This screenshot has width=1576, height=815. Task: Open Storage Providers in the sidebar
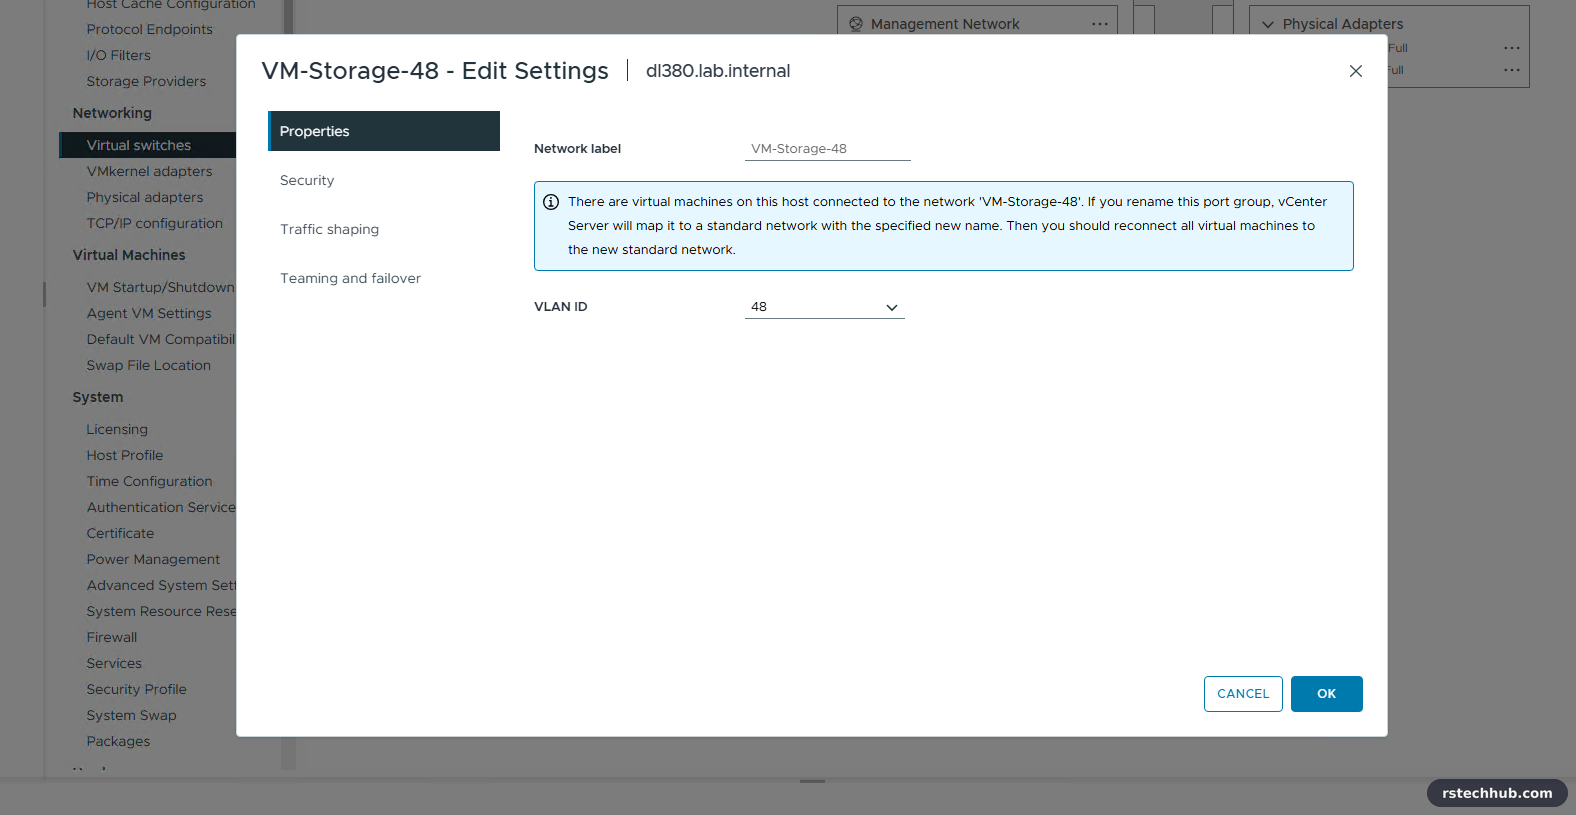tap(146, 81)
